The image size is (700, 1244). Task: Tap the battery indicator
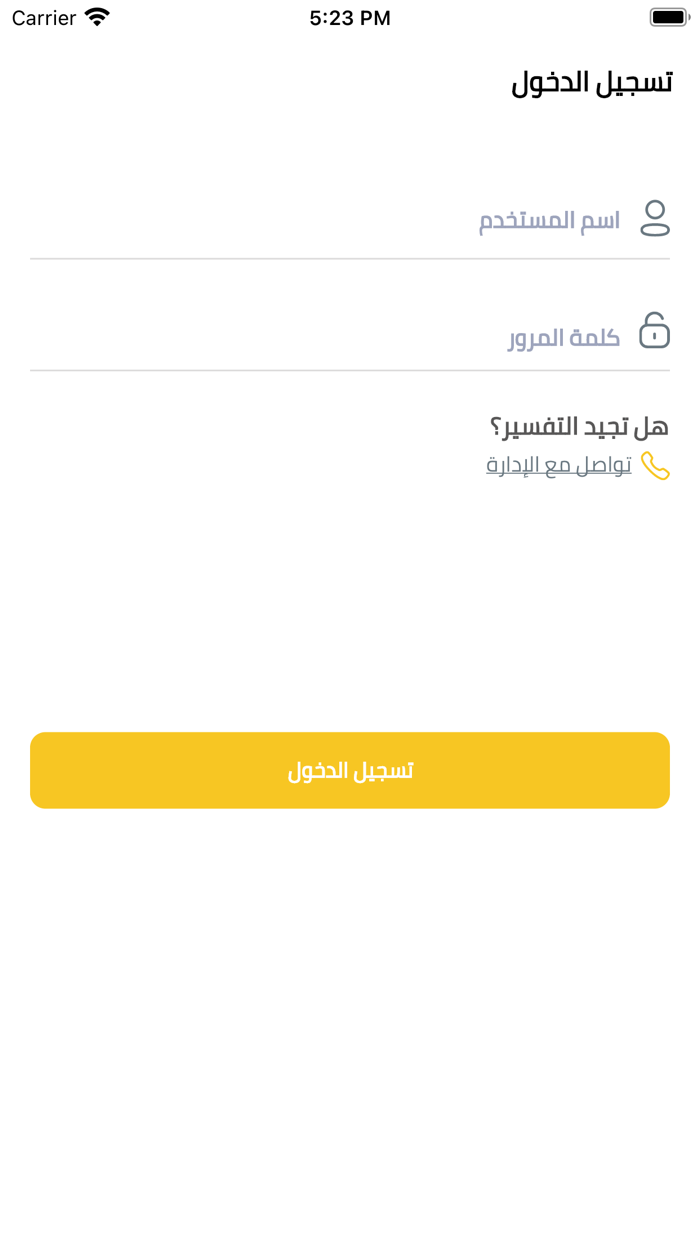666,16
